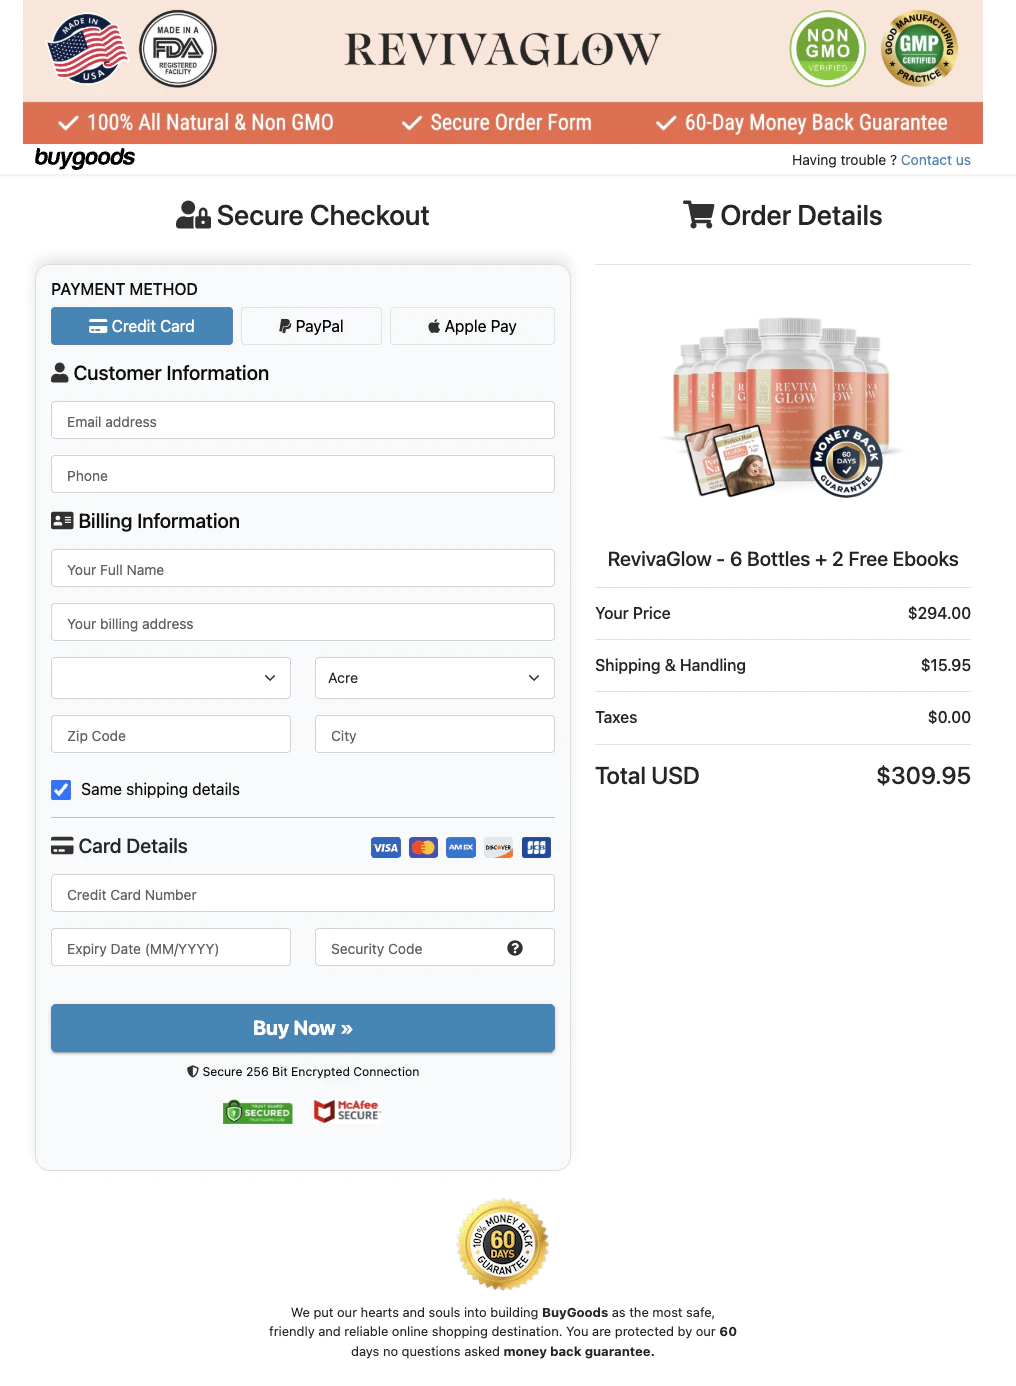This screenshot has width=1016, height=1386.
Task: Switch to PayPal payment method
Action: [311, 326]
